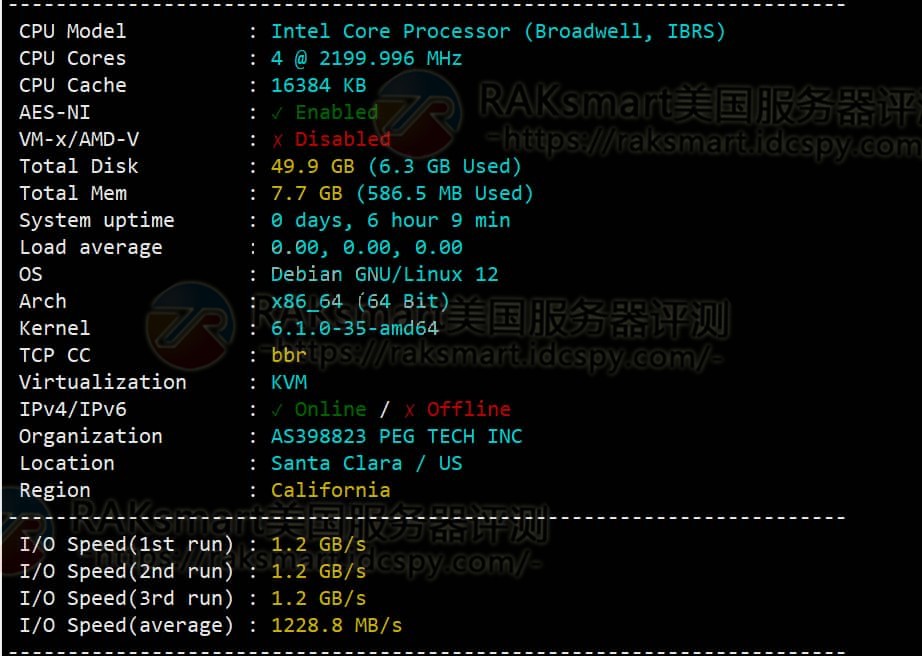This screenshot has height=656, width=922.
Task: Click the green checkmark before Online
Action: click(x=277, y=409)
